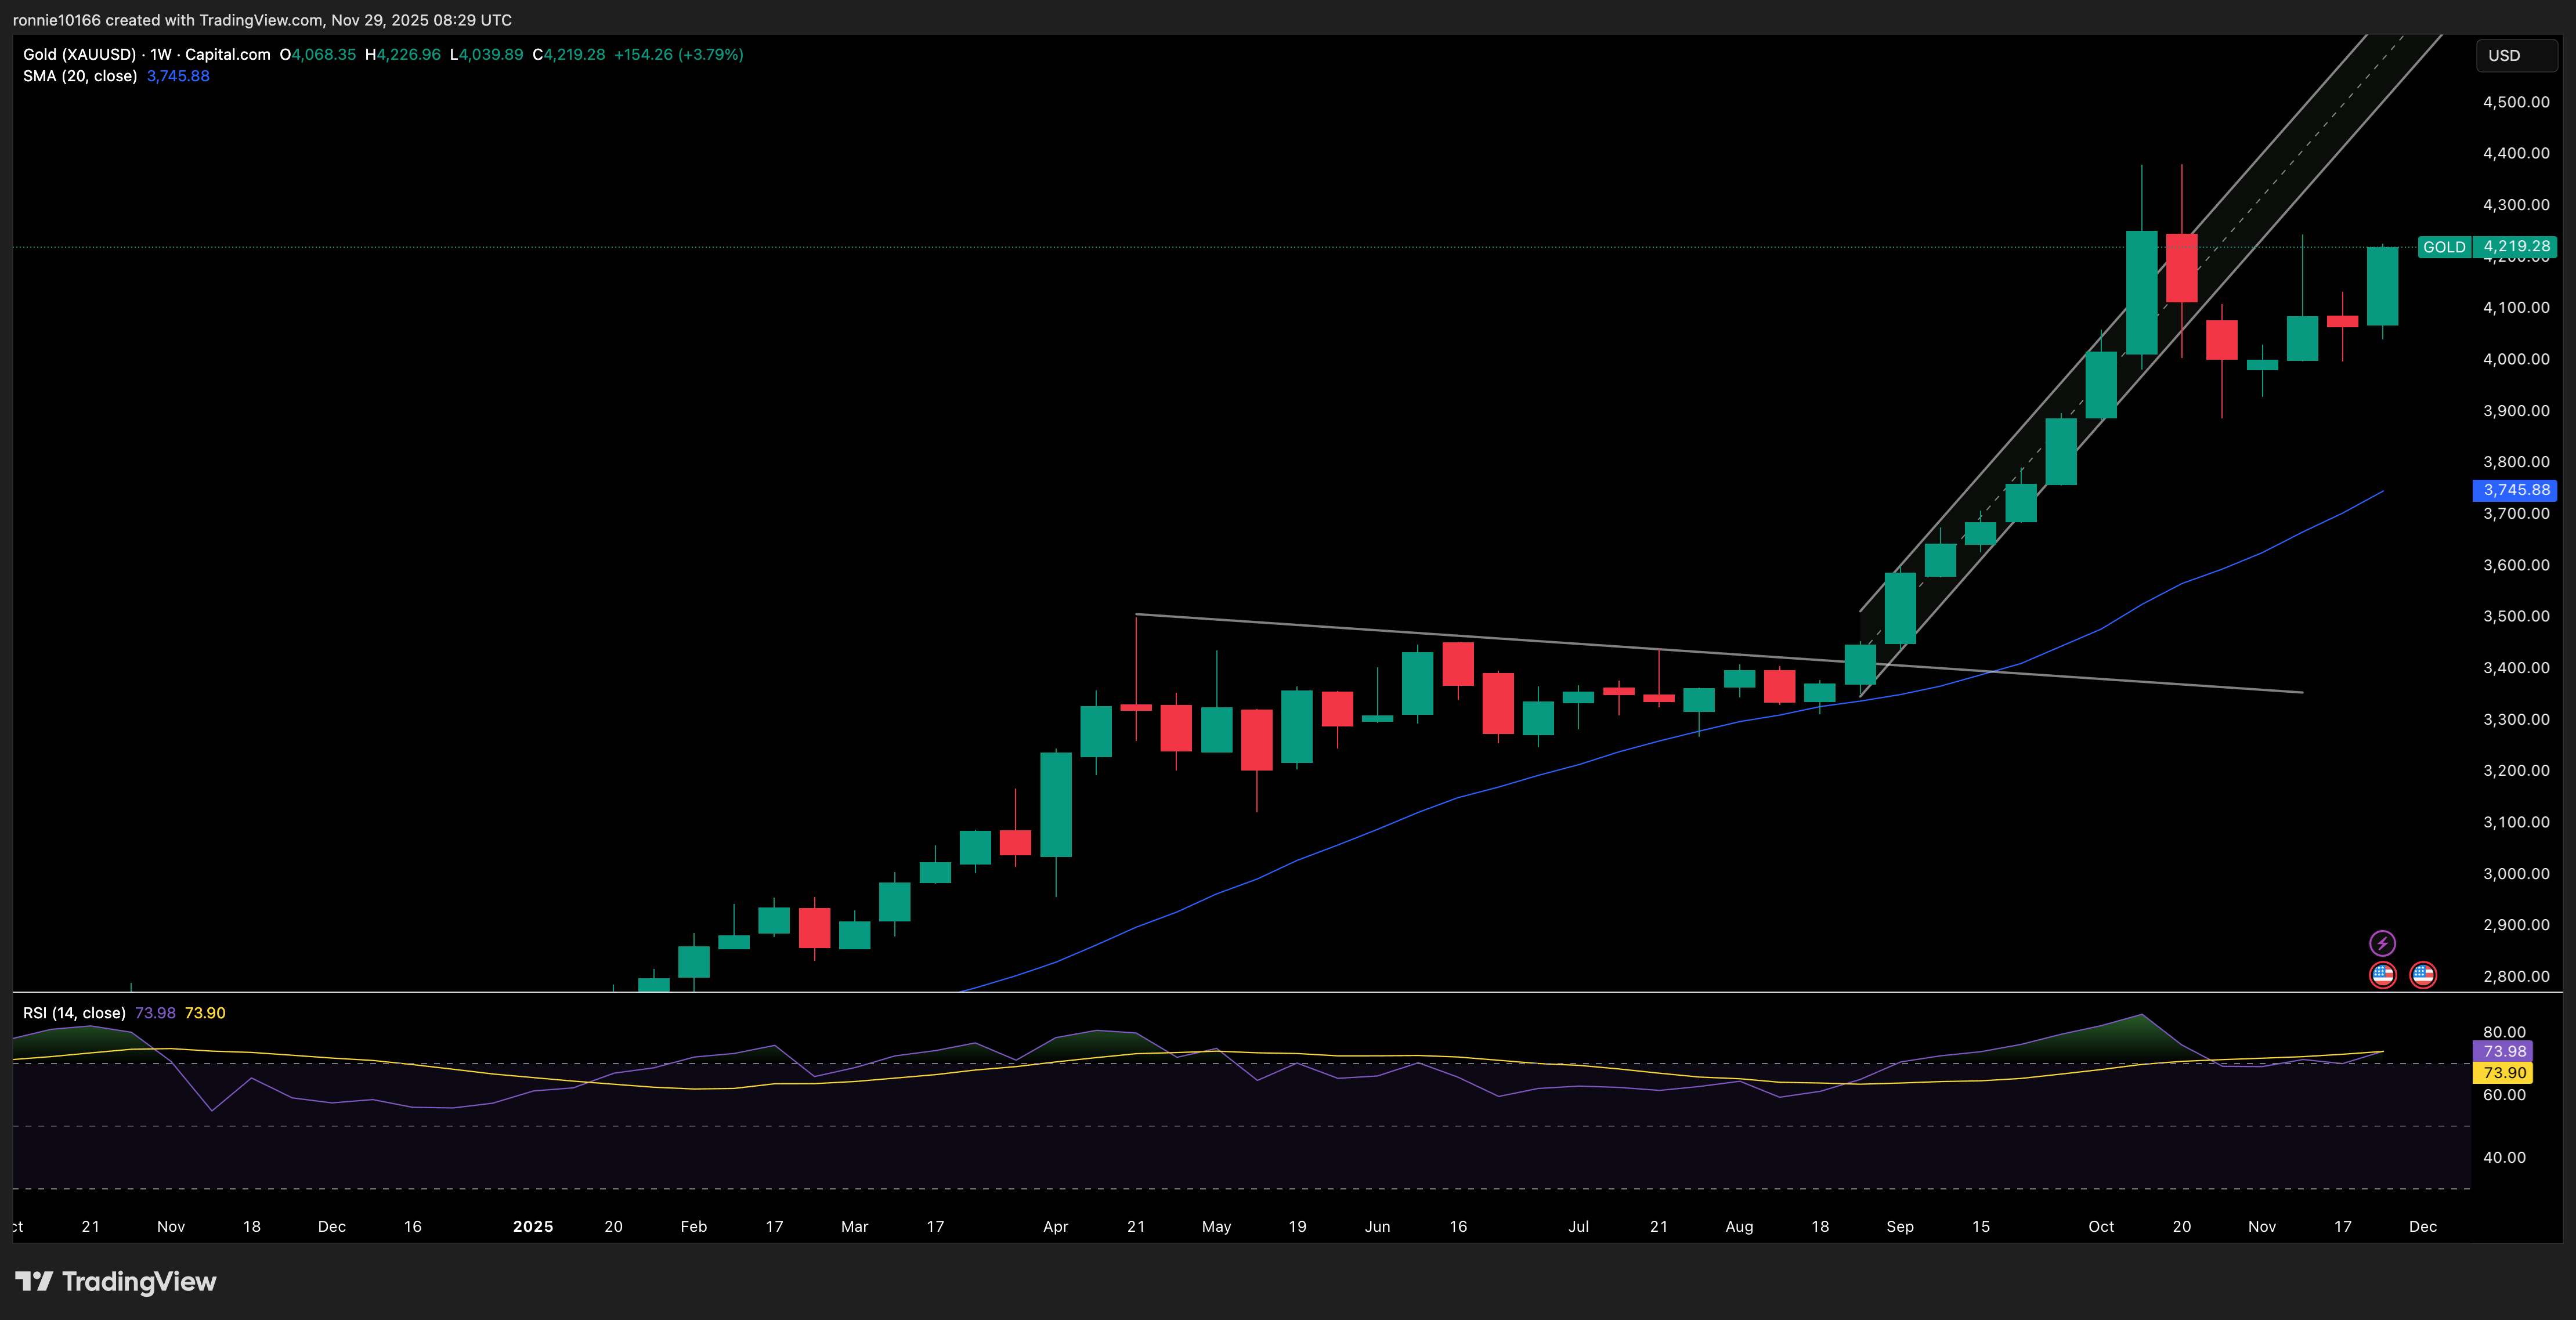The width and height of the screenshot is (2576, 1320).
Task: Click the RSI reading 73.98 in the legend
Action: 157,1012
